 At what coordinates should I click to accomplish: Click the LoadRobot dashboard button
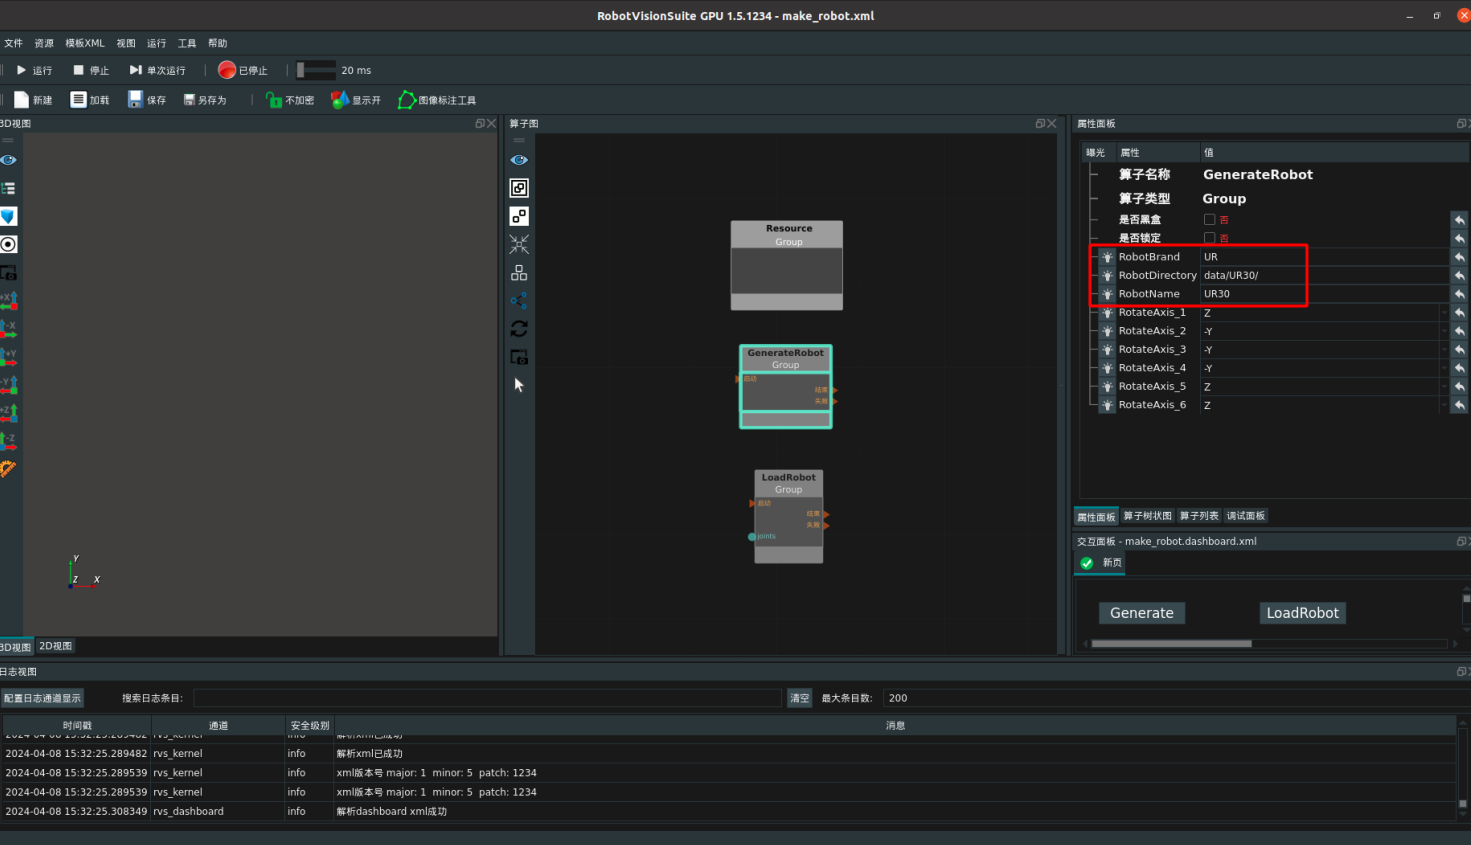coord(1302,613)
